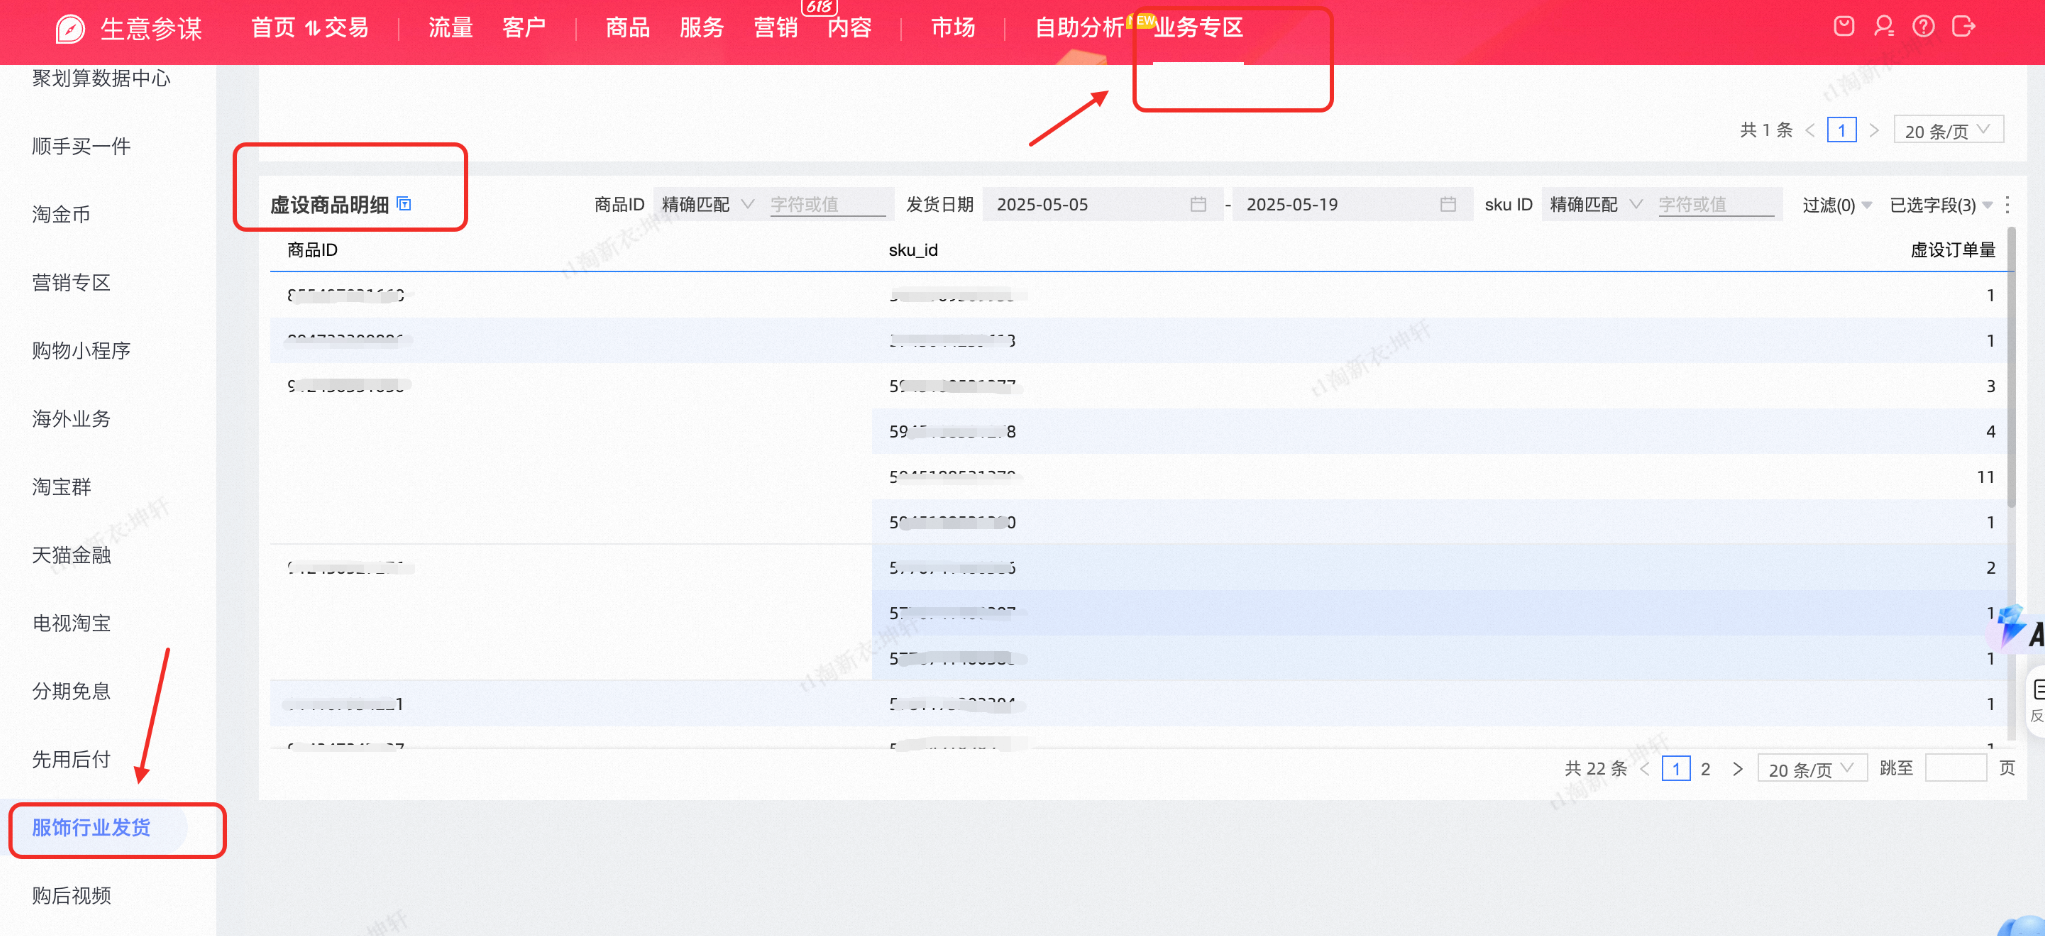Viewport: 2045px width, 936px height.
Task: Open the three-dot more options menu
Action: [2007, 204]
